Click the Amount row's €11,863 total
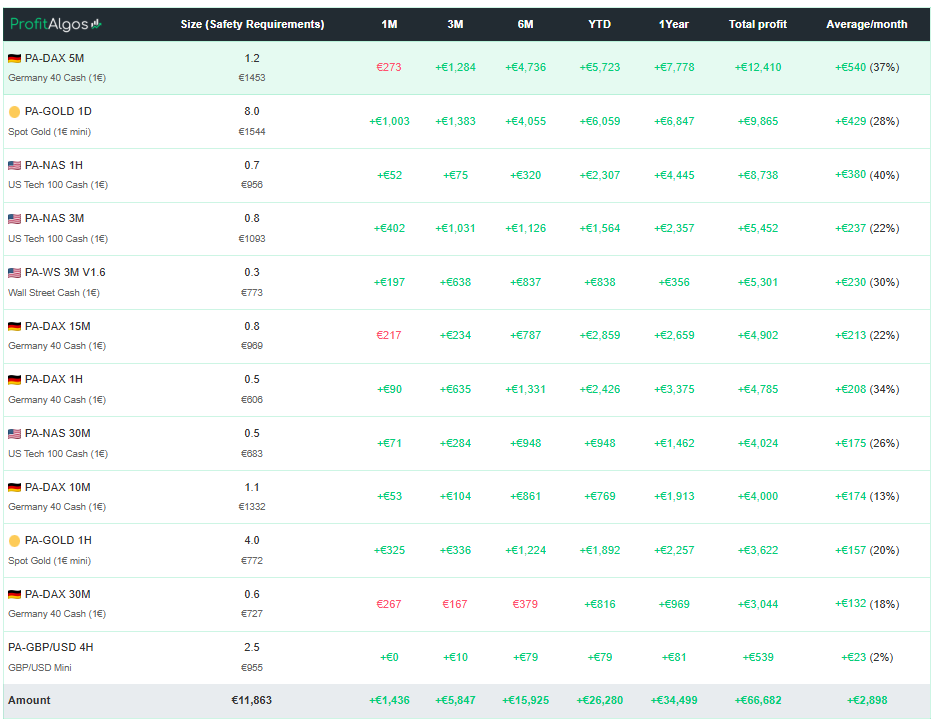 click(251, 700)
